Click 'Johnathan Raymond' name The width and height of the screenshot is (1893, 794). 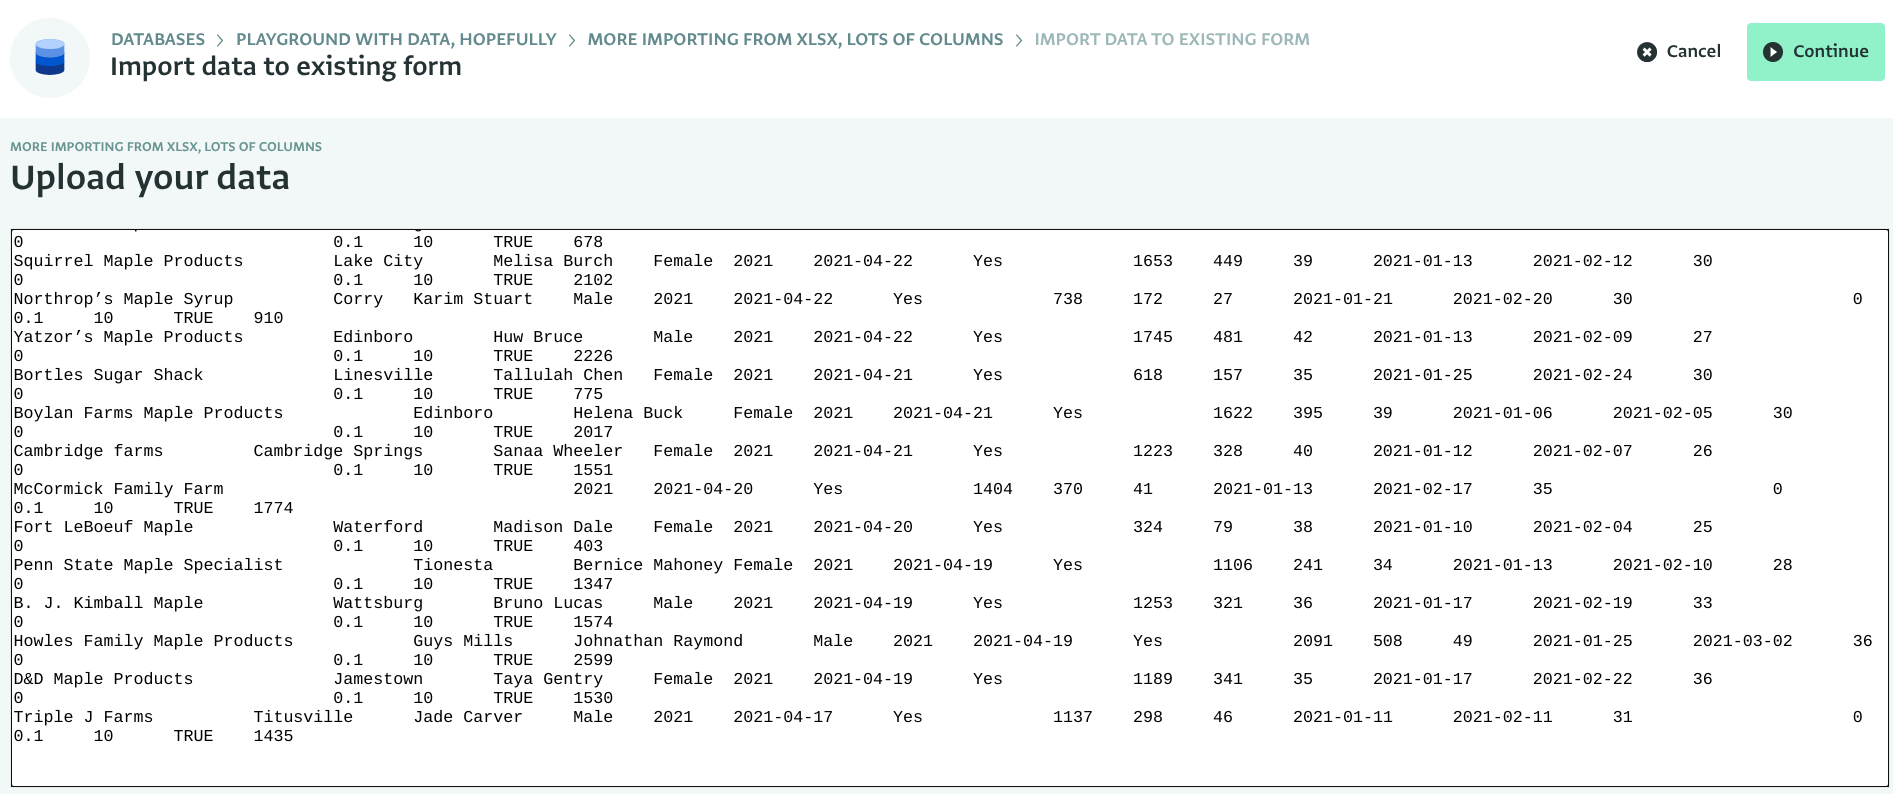pyautogui.click(x=658, y=641)
